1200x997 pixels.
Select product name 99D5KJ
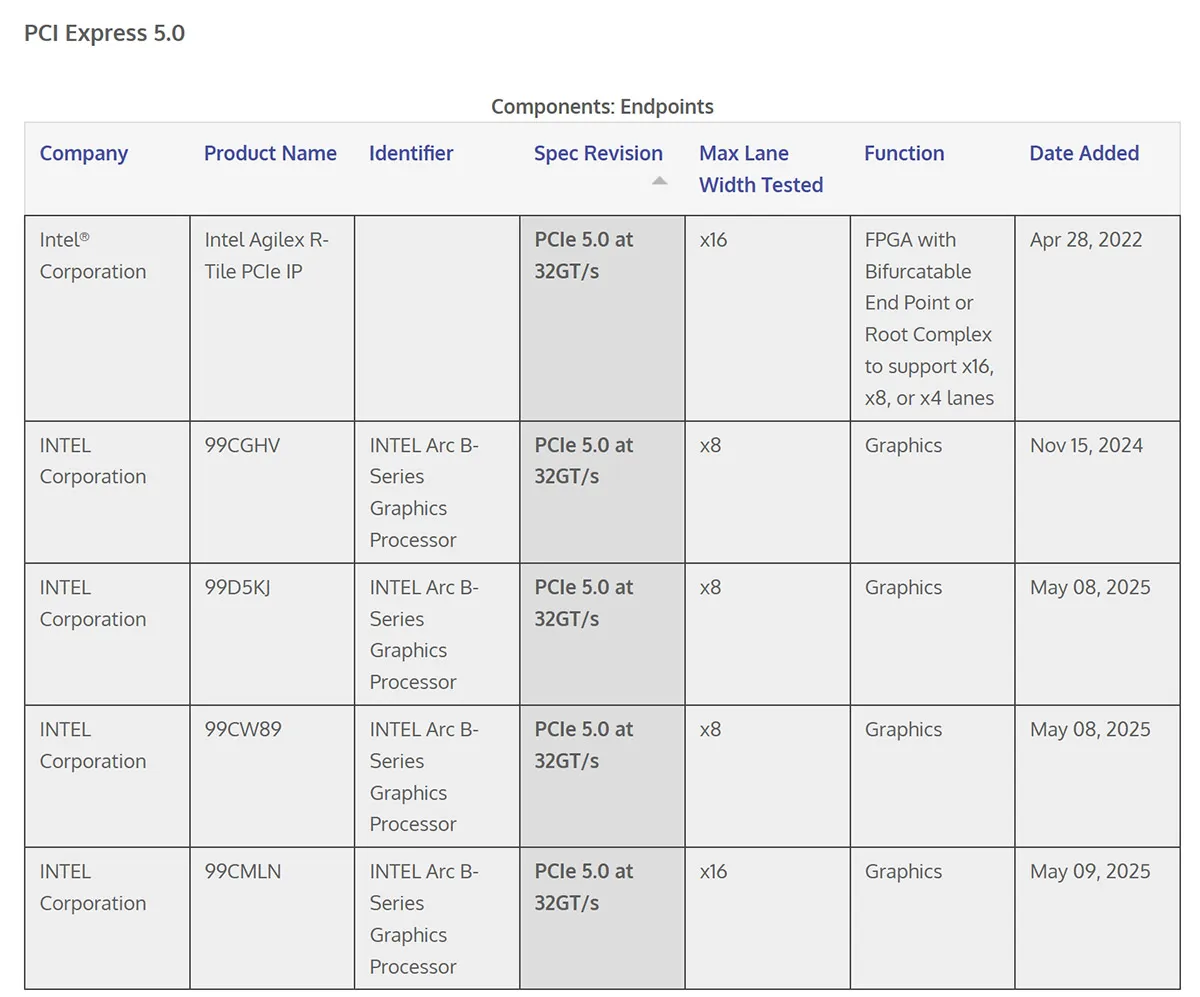point(238,587)
